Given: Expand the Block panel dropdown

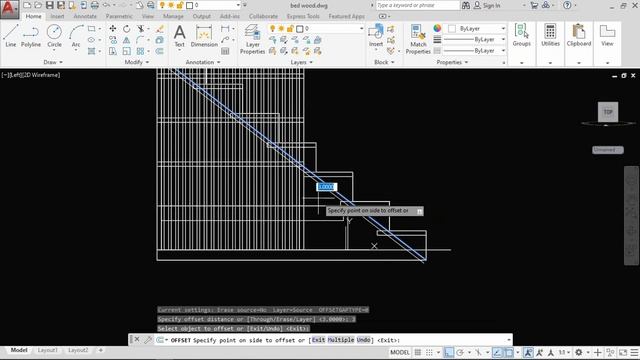Looking at the screenshot, I should click(384, 62).
